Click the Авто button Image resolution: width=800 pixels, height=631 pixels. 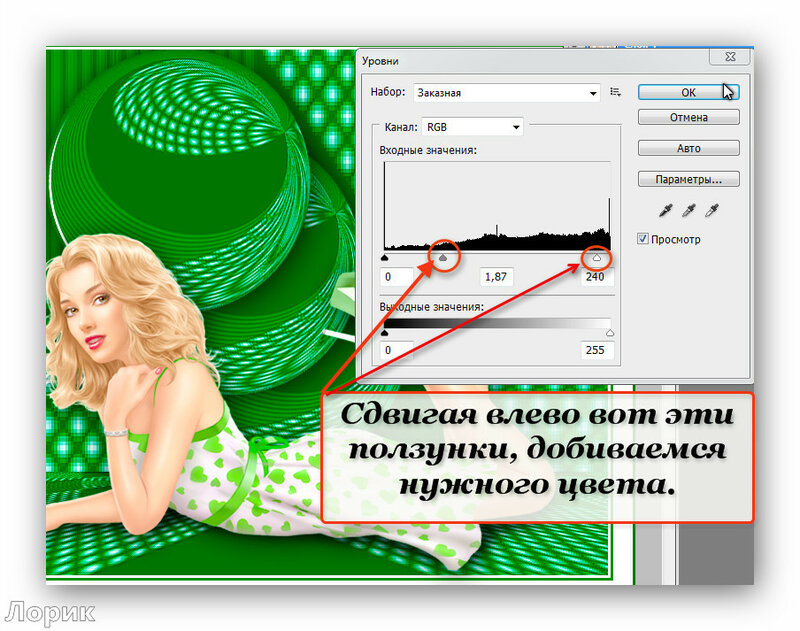[688, 148]
